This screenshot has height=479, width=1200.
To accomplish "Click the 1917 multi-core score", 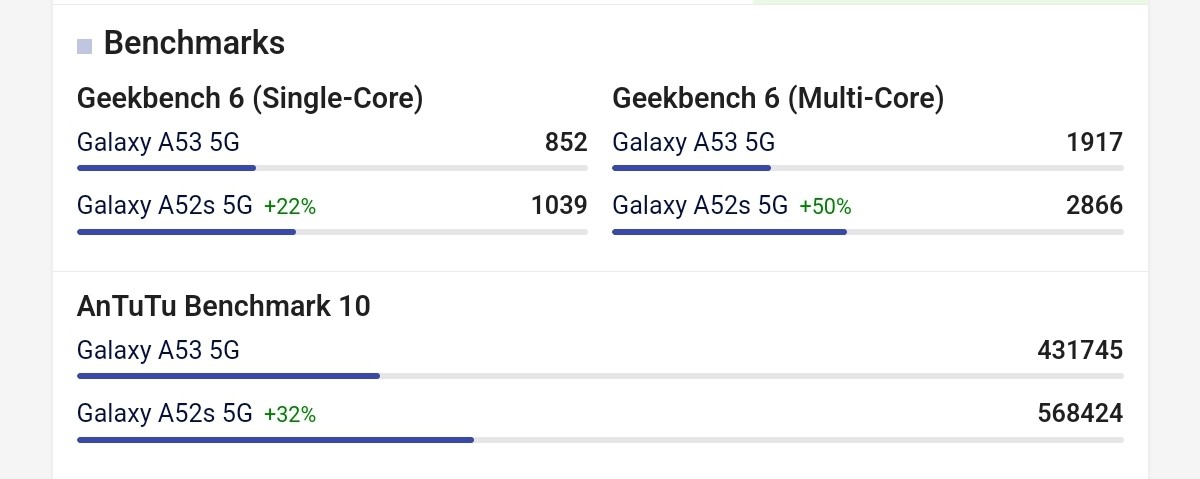I will [x=1095, y=143].
